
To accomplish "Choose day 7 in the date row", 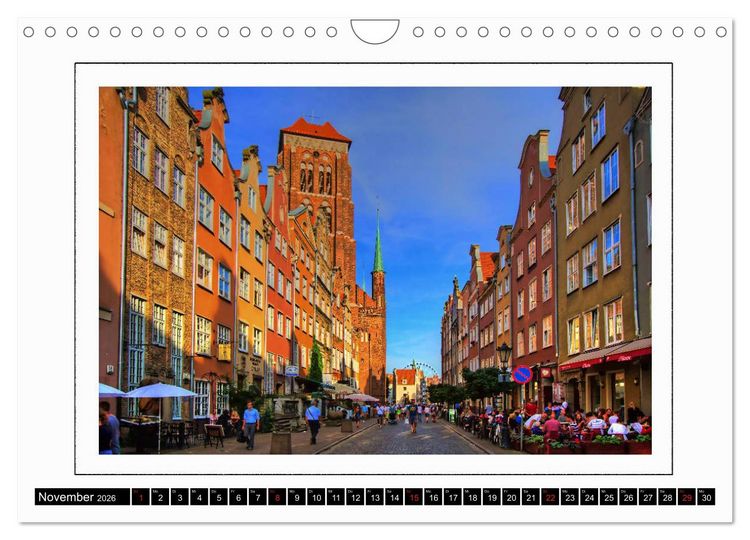I will [x=258, y=496].
